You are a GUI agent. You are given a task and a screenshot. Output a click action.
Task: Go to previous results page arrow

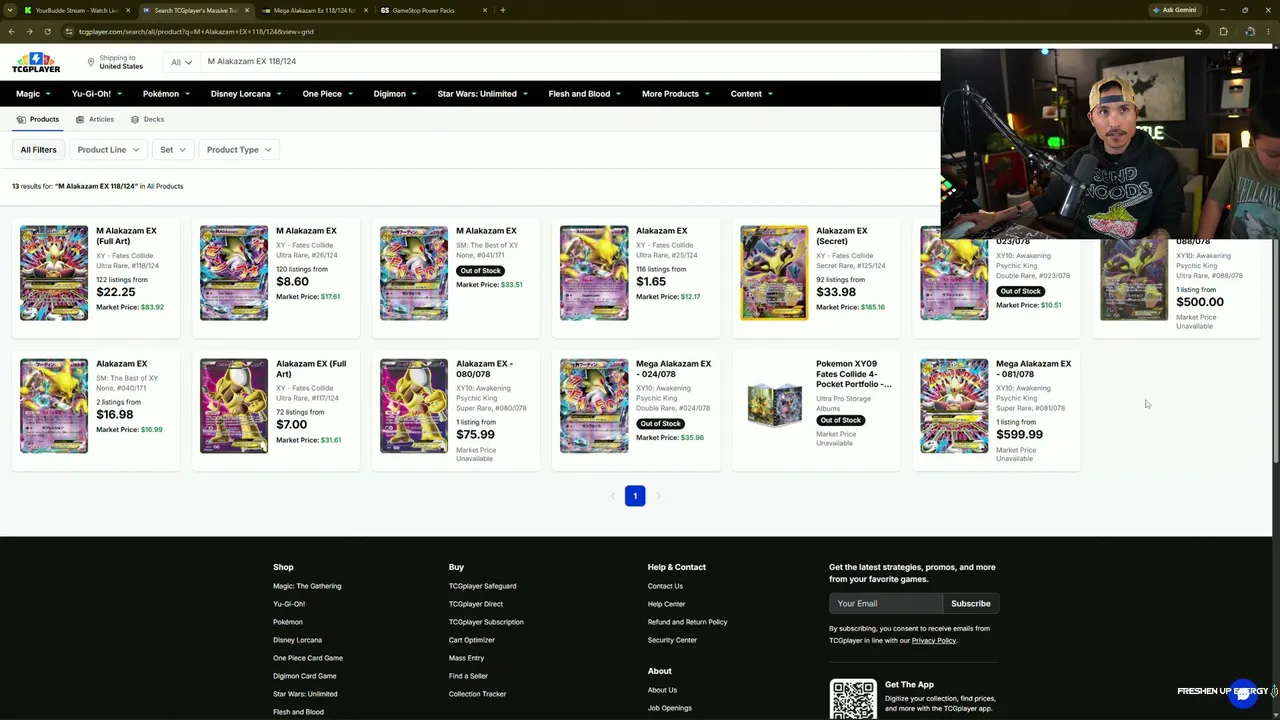[612, 496]
